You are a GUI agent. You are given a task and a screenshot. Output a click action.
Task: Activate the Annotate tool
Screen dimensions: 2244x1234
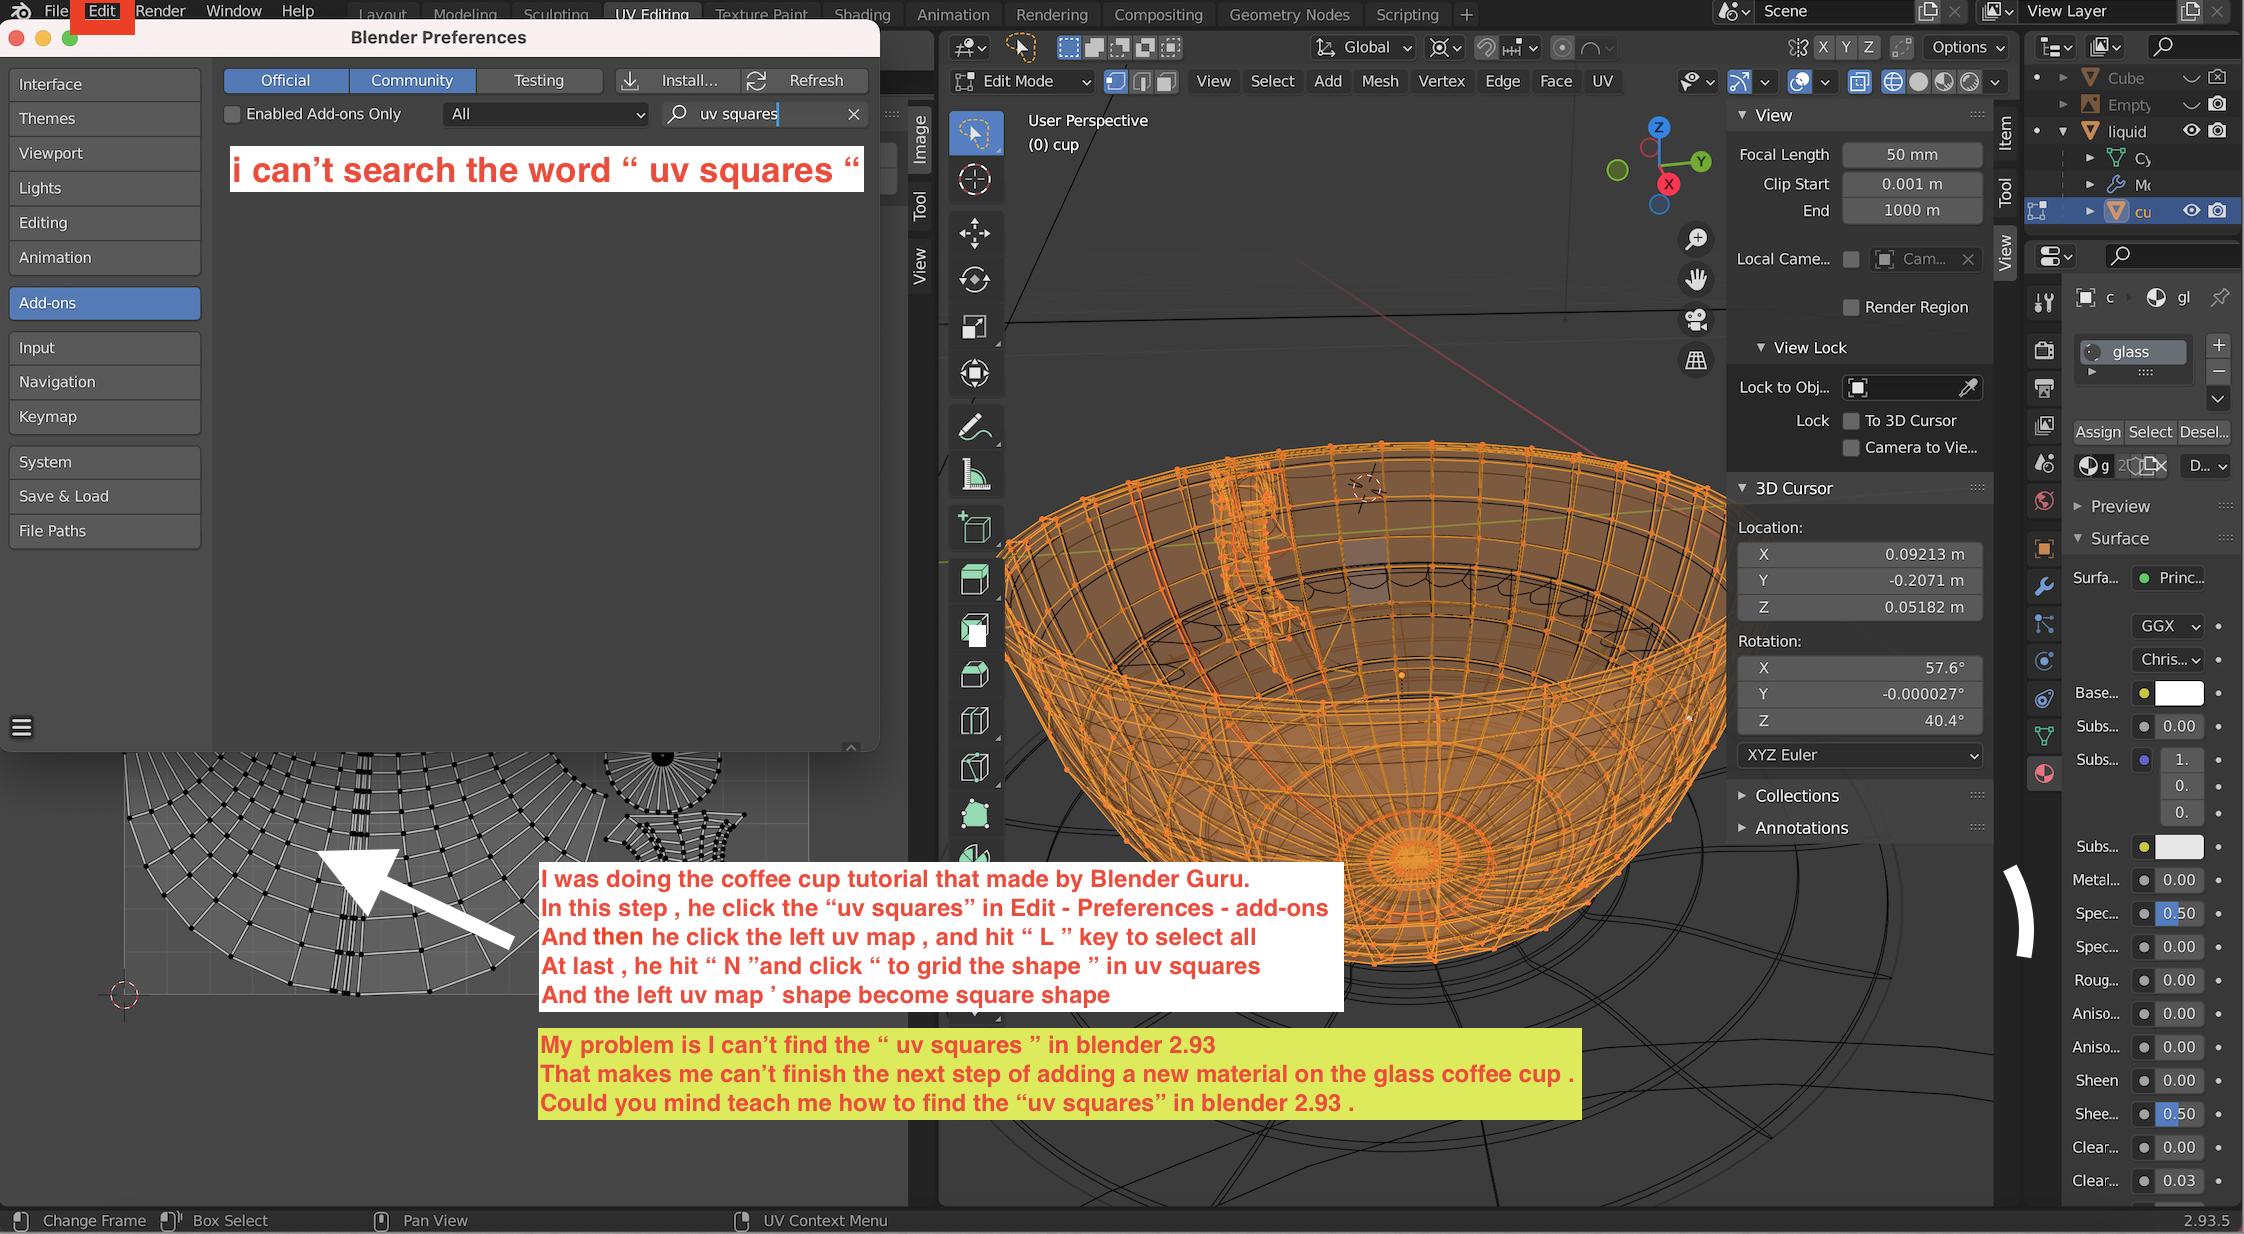(x=975, y=427)
